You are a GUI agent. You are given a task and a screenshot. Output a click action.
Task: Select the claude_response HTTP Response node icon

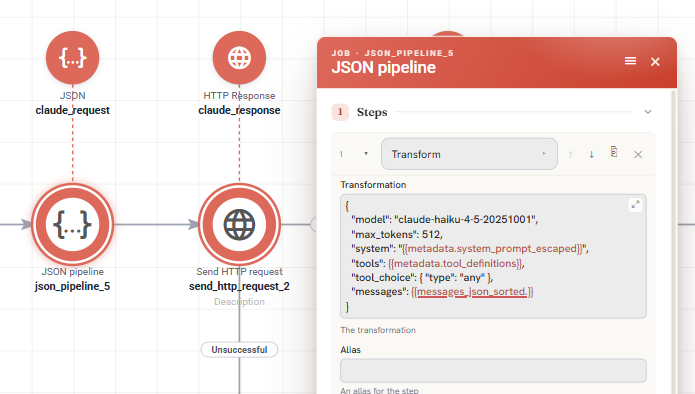[239, 58]
